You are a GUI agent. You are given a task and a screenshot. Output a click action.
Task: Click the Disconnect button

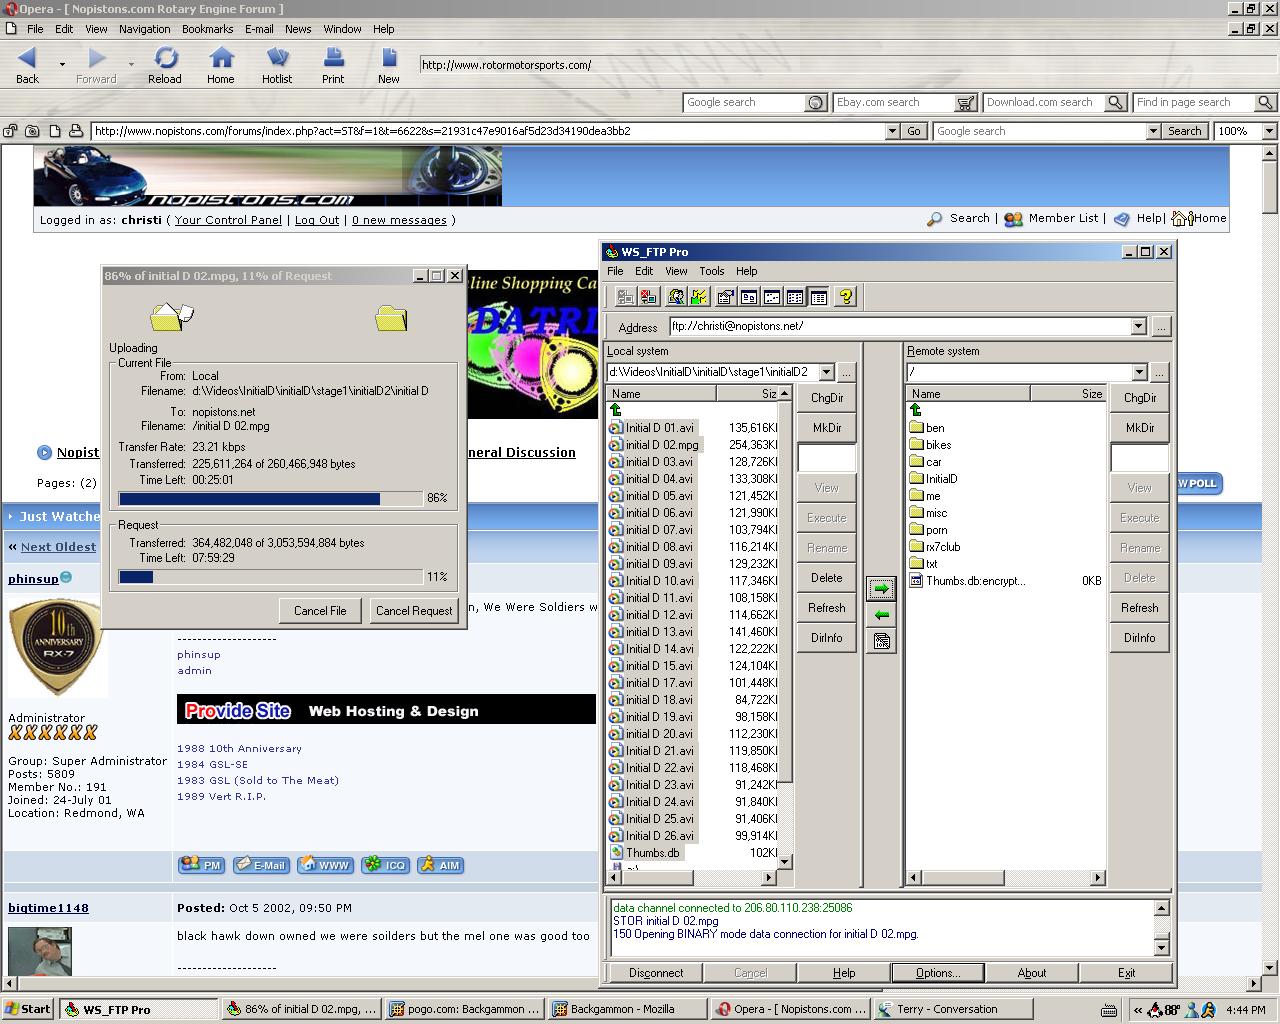[655, 973]
